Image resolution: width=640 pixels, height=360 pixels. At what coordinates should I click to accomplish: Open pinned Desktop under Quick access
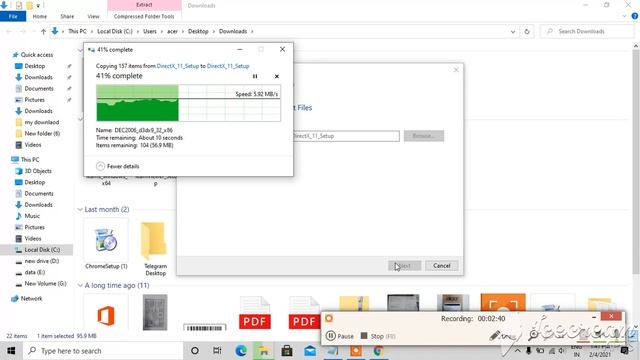point(34,66)
